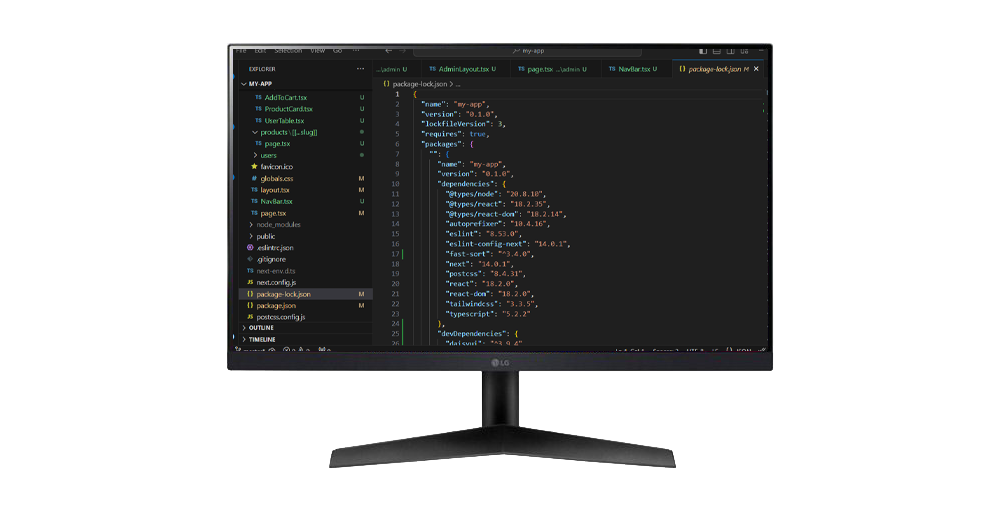Image resolution: width=1000 pixels, height=513 pixels.
Task: Click the "eslint-config-next" dependency entry
Action: [508, 244]
